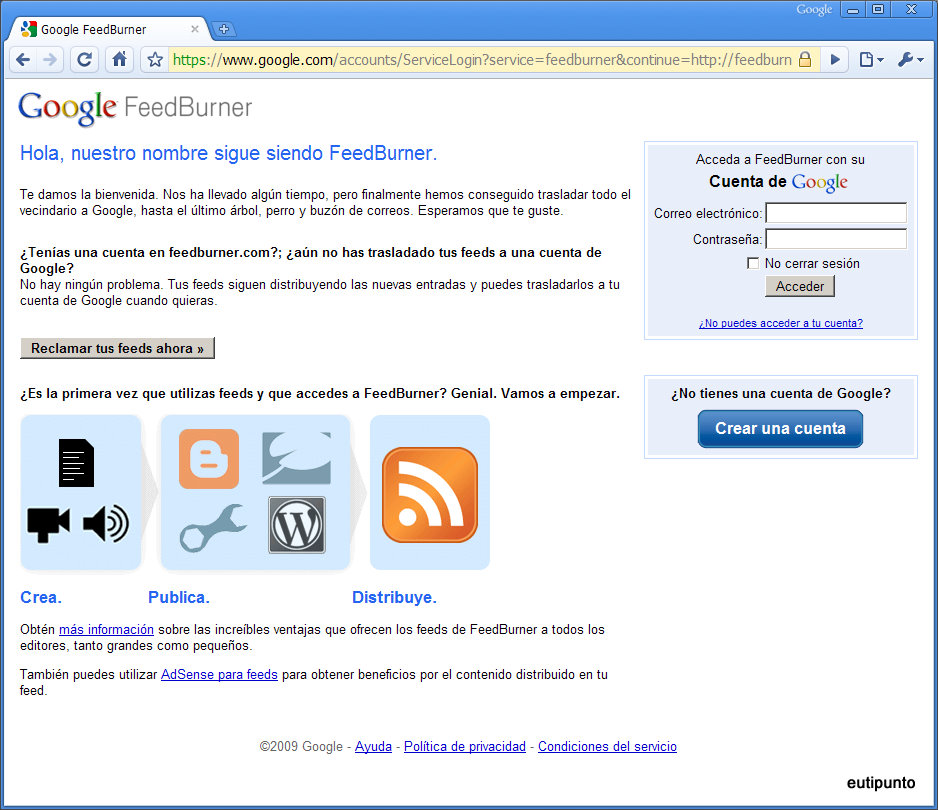Bookmark this page with the star icon
This screenshot has height=810, width=938.
point(155,60)
